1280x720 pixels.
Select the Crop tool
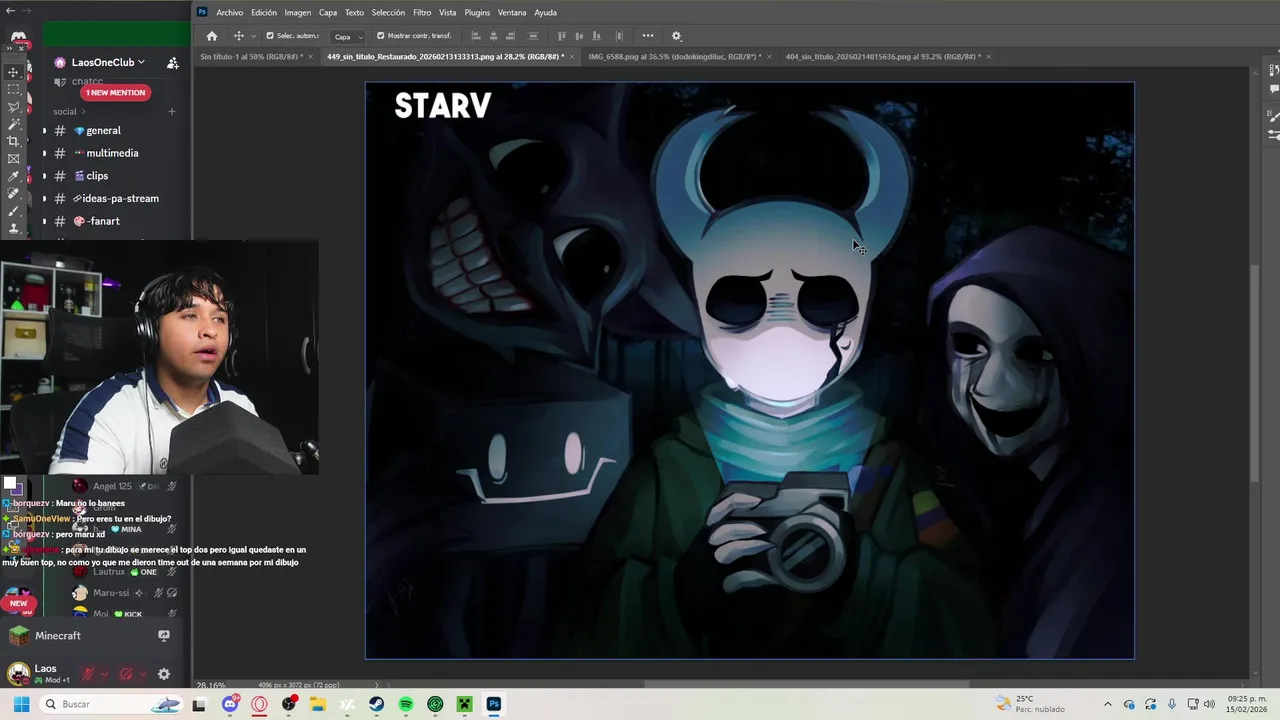[13, 141]
